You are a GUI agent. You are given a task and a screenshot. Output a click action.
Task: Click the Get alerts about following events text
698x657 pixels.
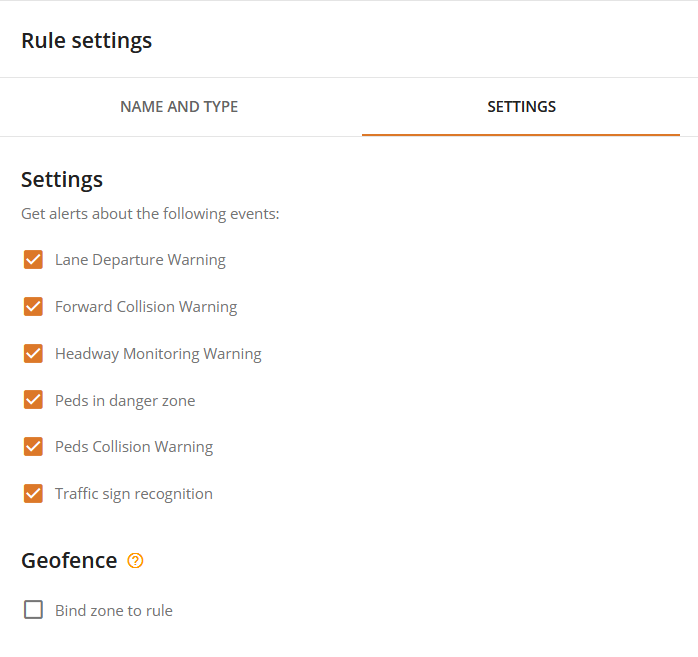tap(150, 214)
